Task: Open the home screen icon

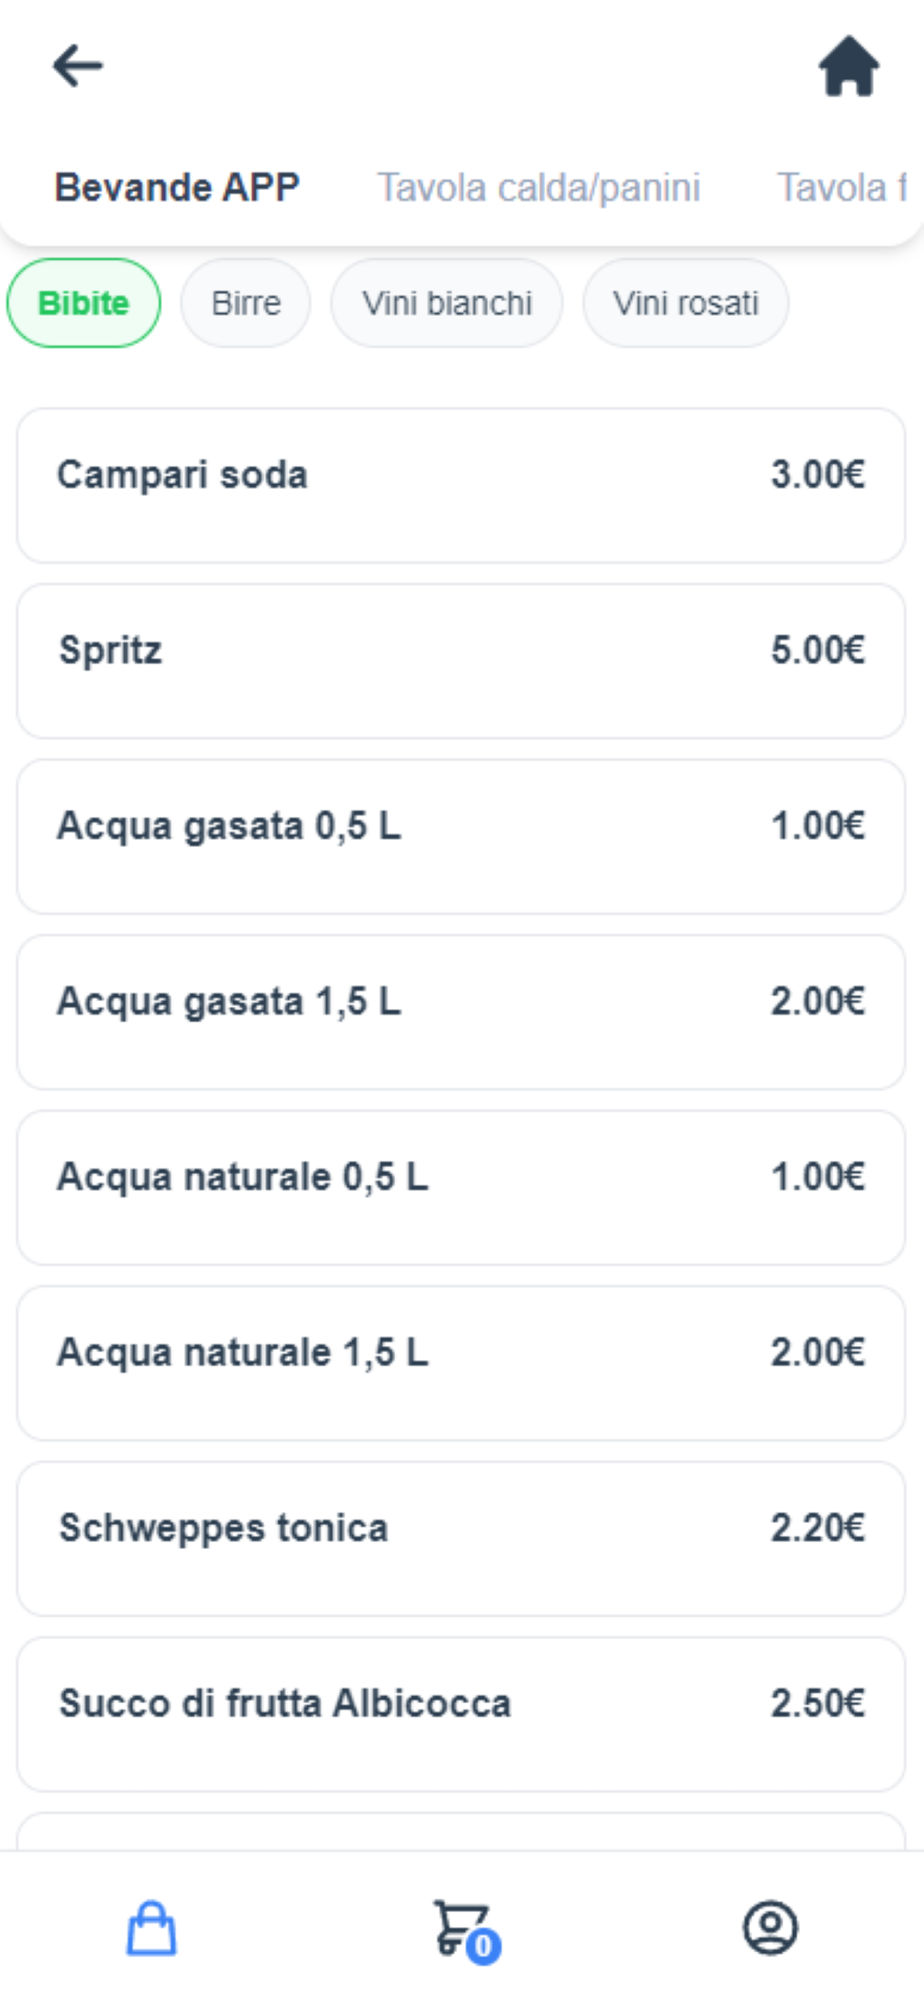Action: (x=849, y=67)
